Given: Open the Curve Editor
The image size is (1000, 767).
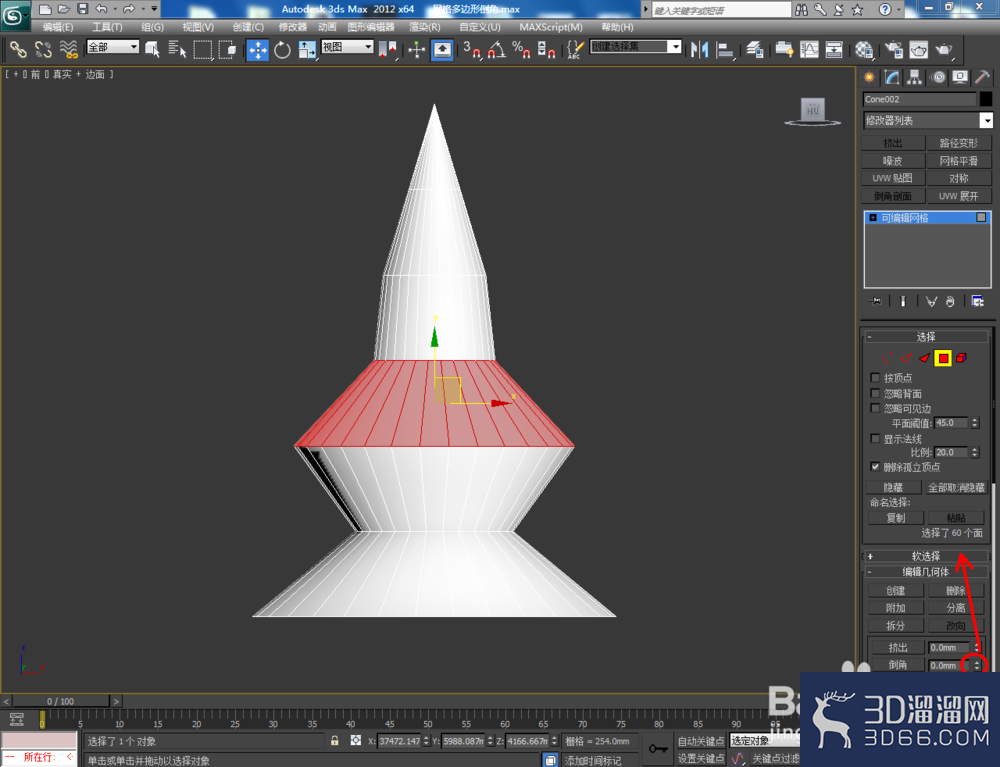Looking at the screenshot, I should tap(809, 49).
